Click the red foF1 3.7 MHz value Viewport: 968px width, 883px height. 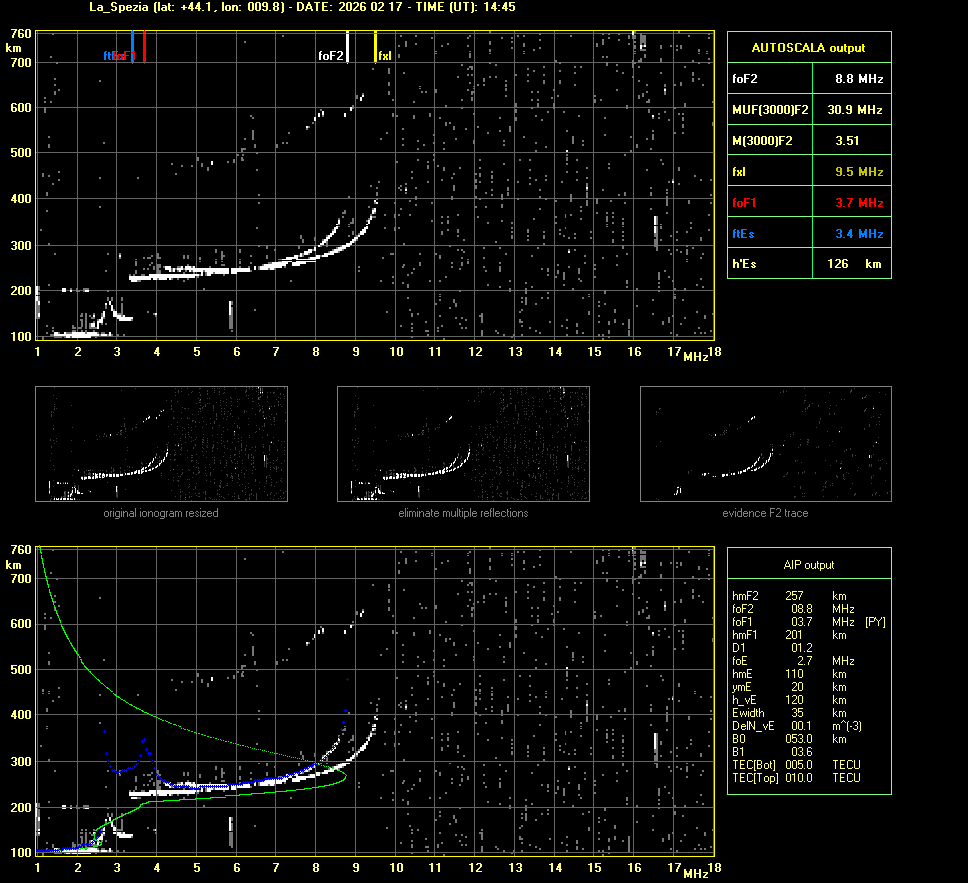coord(858,203)
